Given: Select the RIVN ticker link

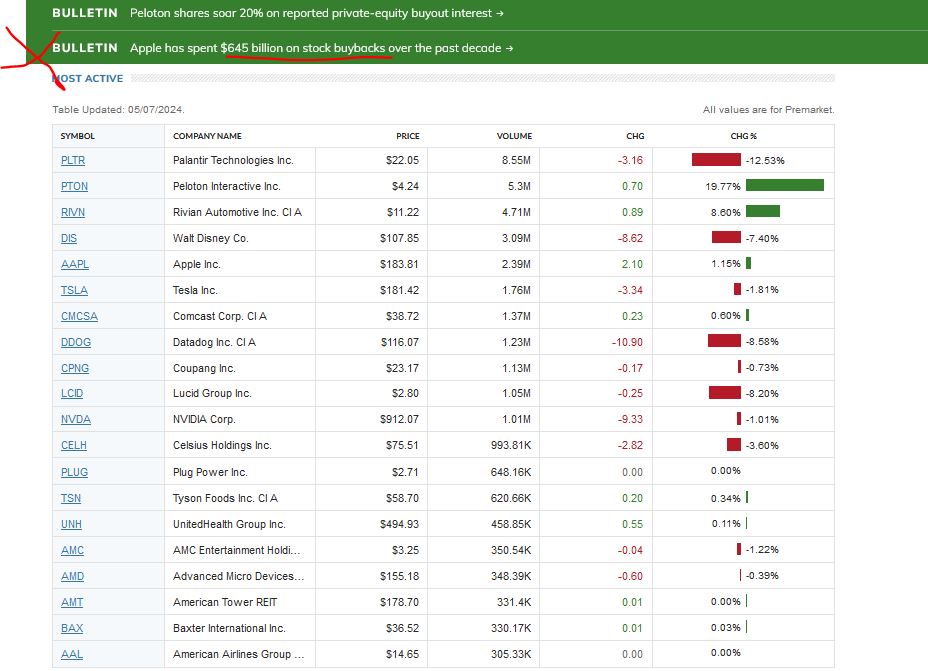Looking at the screenshot, I should (73, 212).
